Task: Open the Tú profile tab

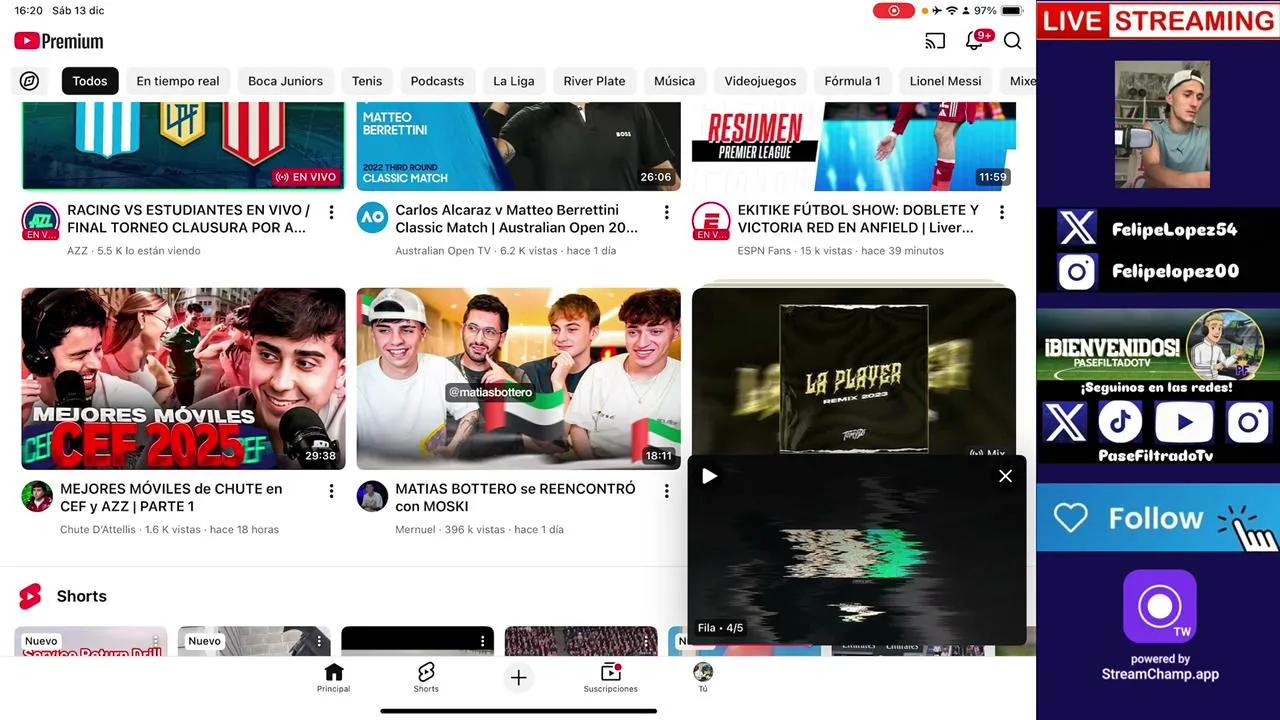Action: pos(703,677)
